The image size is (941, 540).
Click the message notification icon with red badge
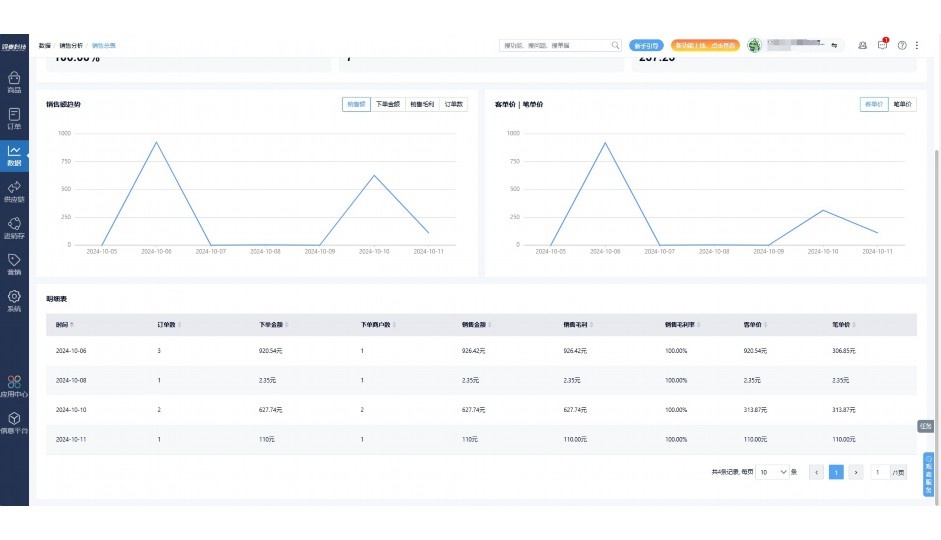click(x=882, y=45)
